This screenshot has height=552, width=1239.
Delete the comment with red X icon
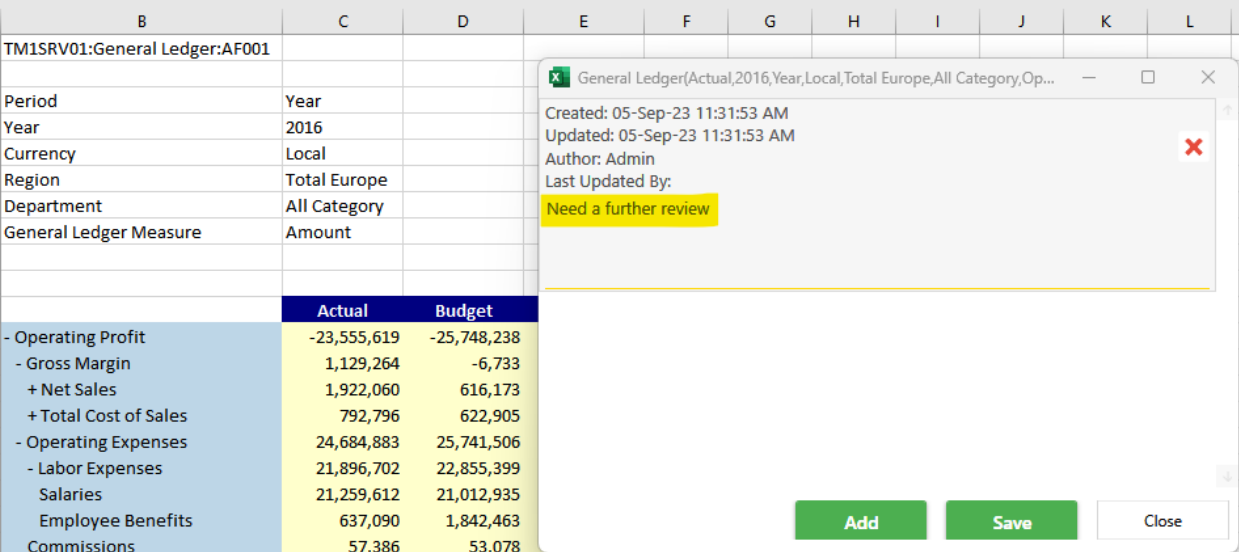coord(1193,147)
